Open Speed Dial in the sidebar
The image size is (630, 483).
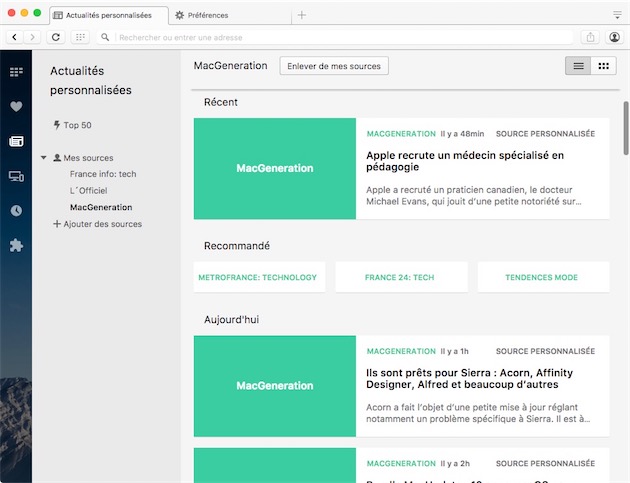tap(16, 72)
